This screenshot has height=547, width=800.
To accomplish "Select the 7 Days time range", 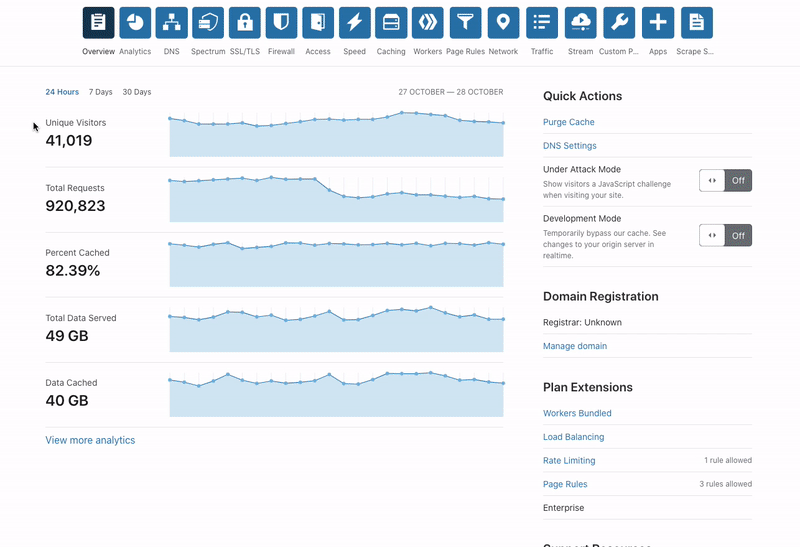I will tap(100, 92).
